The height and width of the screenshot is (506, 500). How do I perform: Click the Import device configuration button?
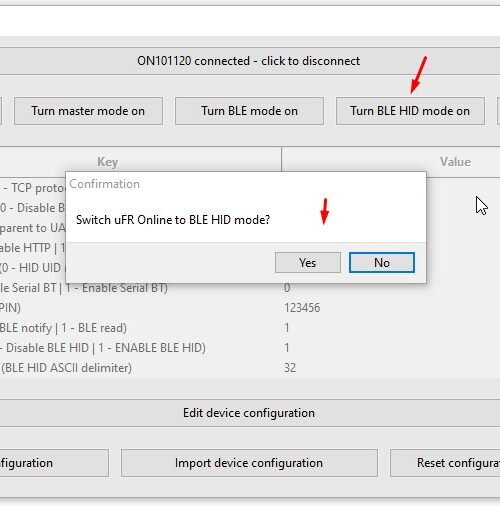249,463
